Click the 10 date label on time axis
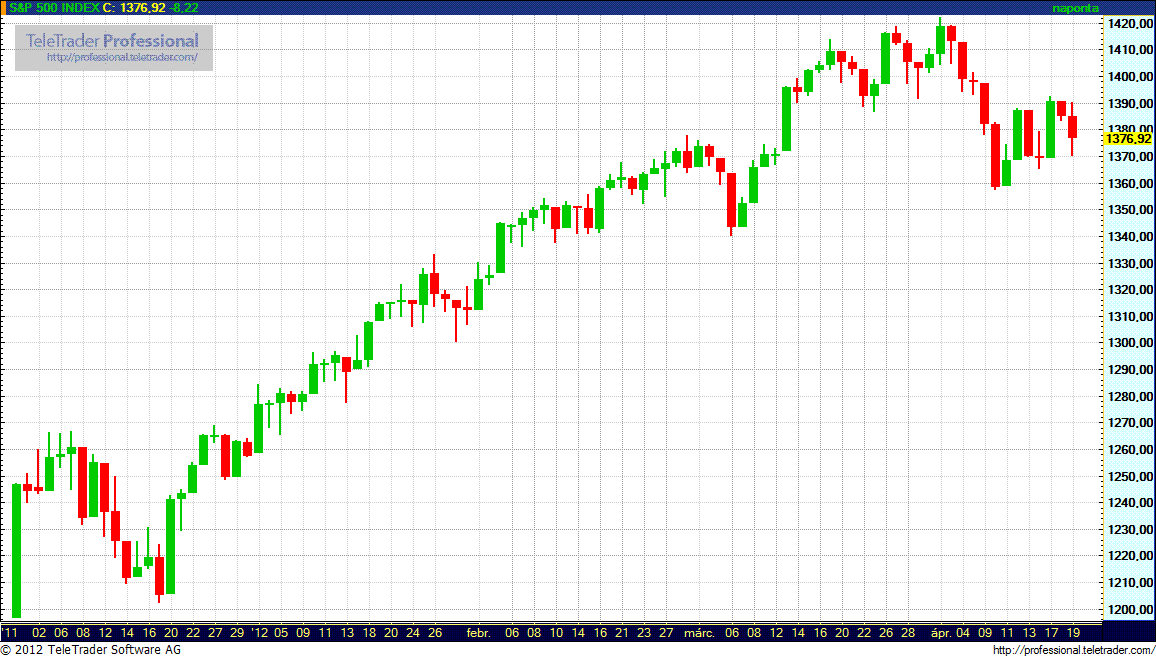The height and width of the screenshot is (659, 1156). [x=556, y=632]
